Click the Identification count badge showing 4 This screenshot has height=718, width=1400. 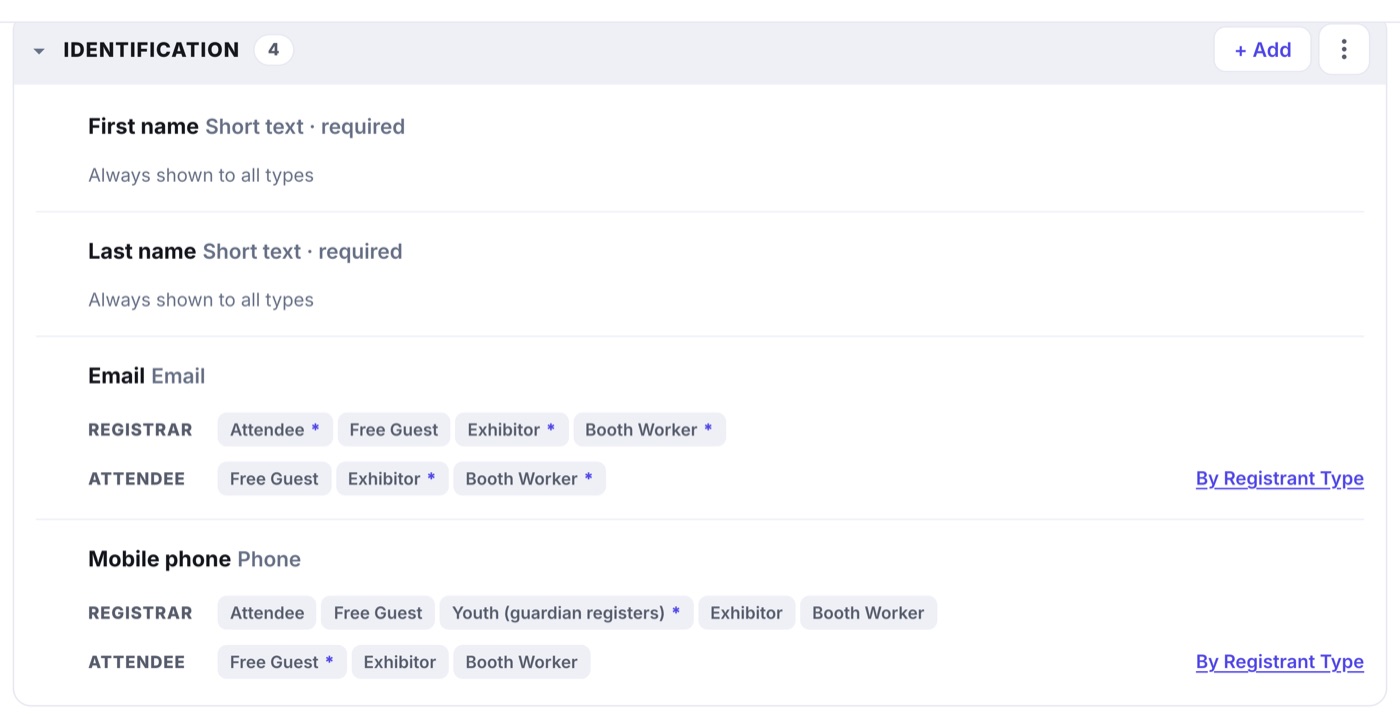[x=273, y=50]
